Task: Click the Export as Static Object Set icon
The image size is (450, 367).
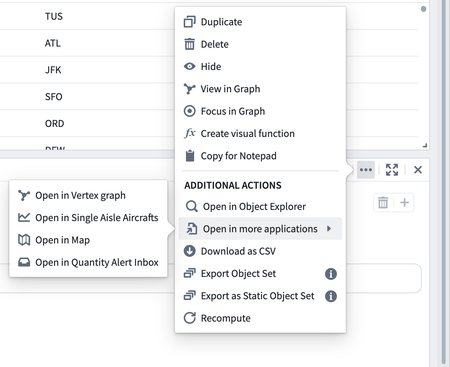Action: (x=189, y=296)
